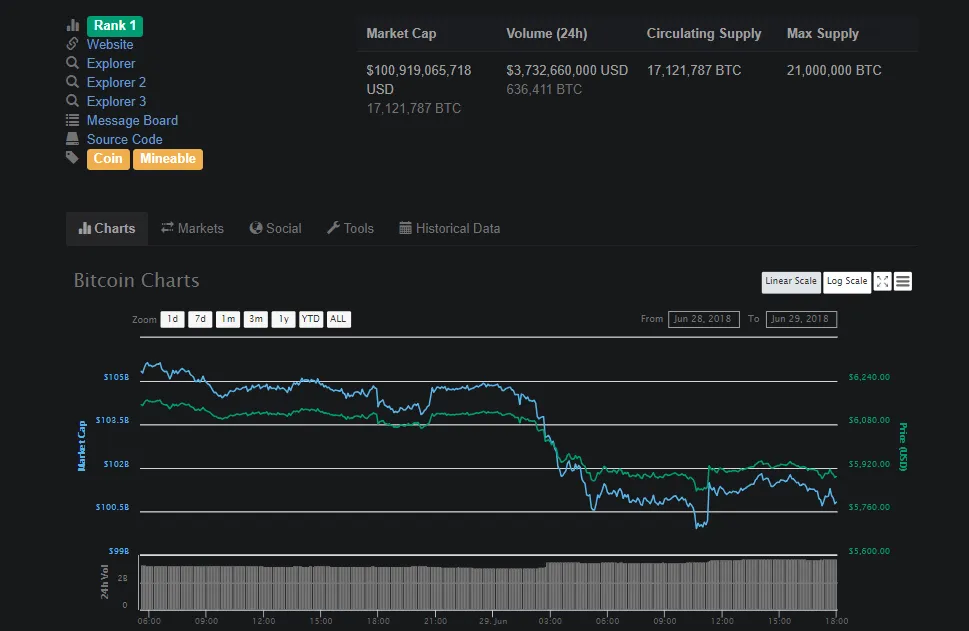
Task: Open the chart hamburger export menu
Action: 903,281
